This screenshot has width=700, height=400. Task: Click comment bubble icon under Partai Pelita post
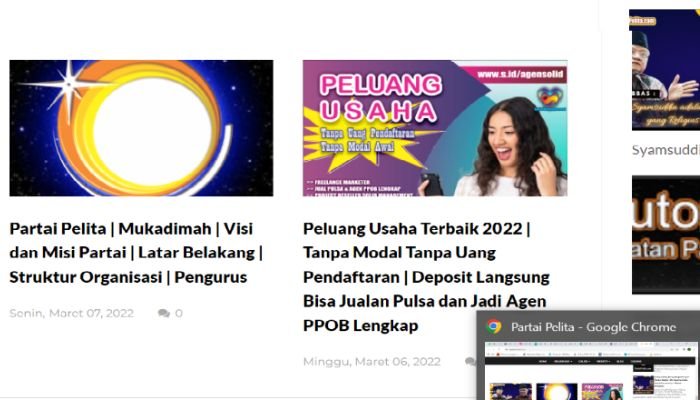164,313
